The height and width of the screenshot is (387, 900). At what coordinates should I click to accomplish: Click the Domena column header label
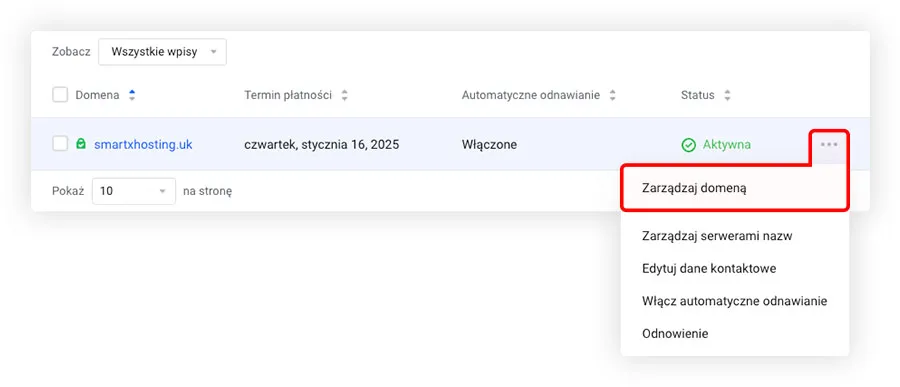98,95
